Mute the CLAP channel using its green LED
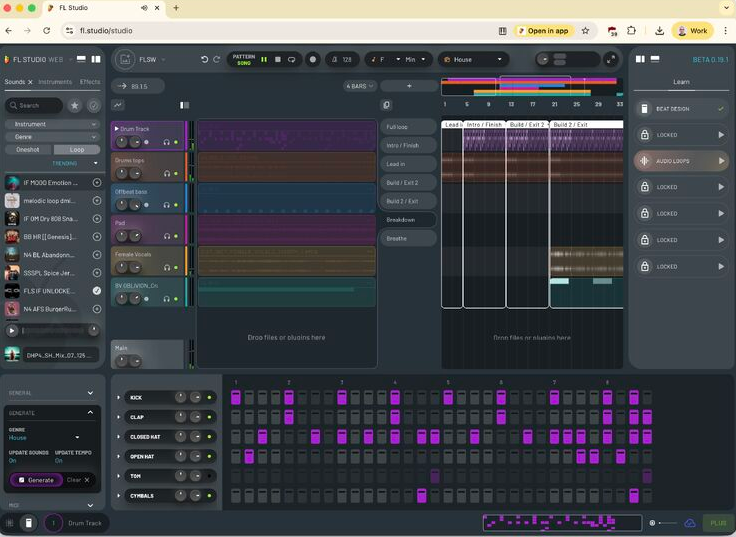The height and width of the screenshot is (537, 736). tap(209, 417)
